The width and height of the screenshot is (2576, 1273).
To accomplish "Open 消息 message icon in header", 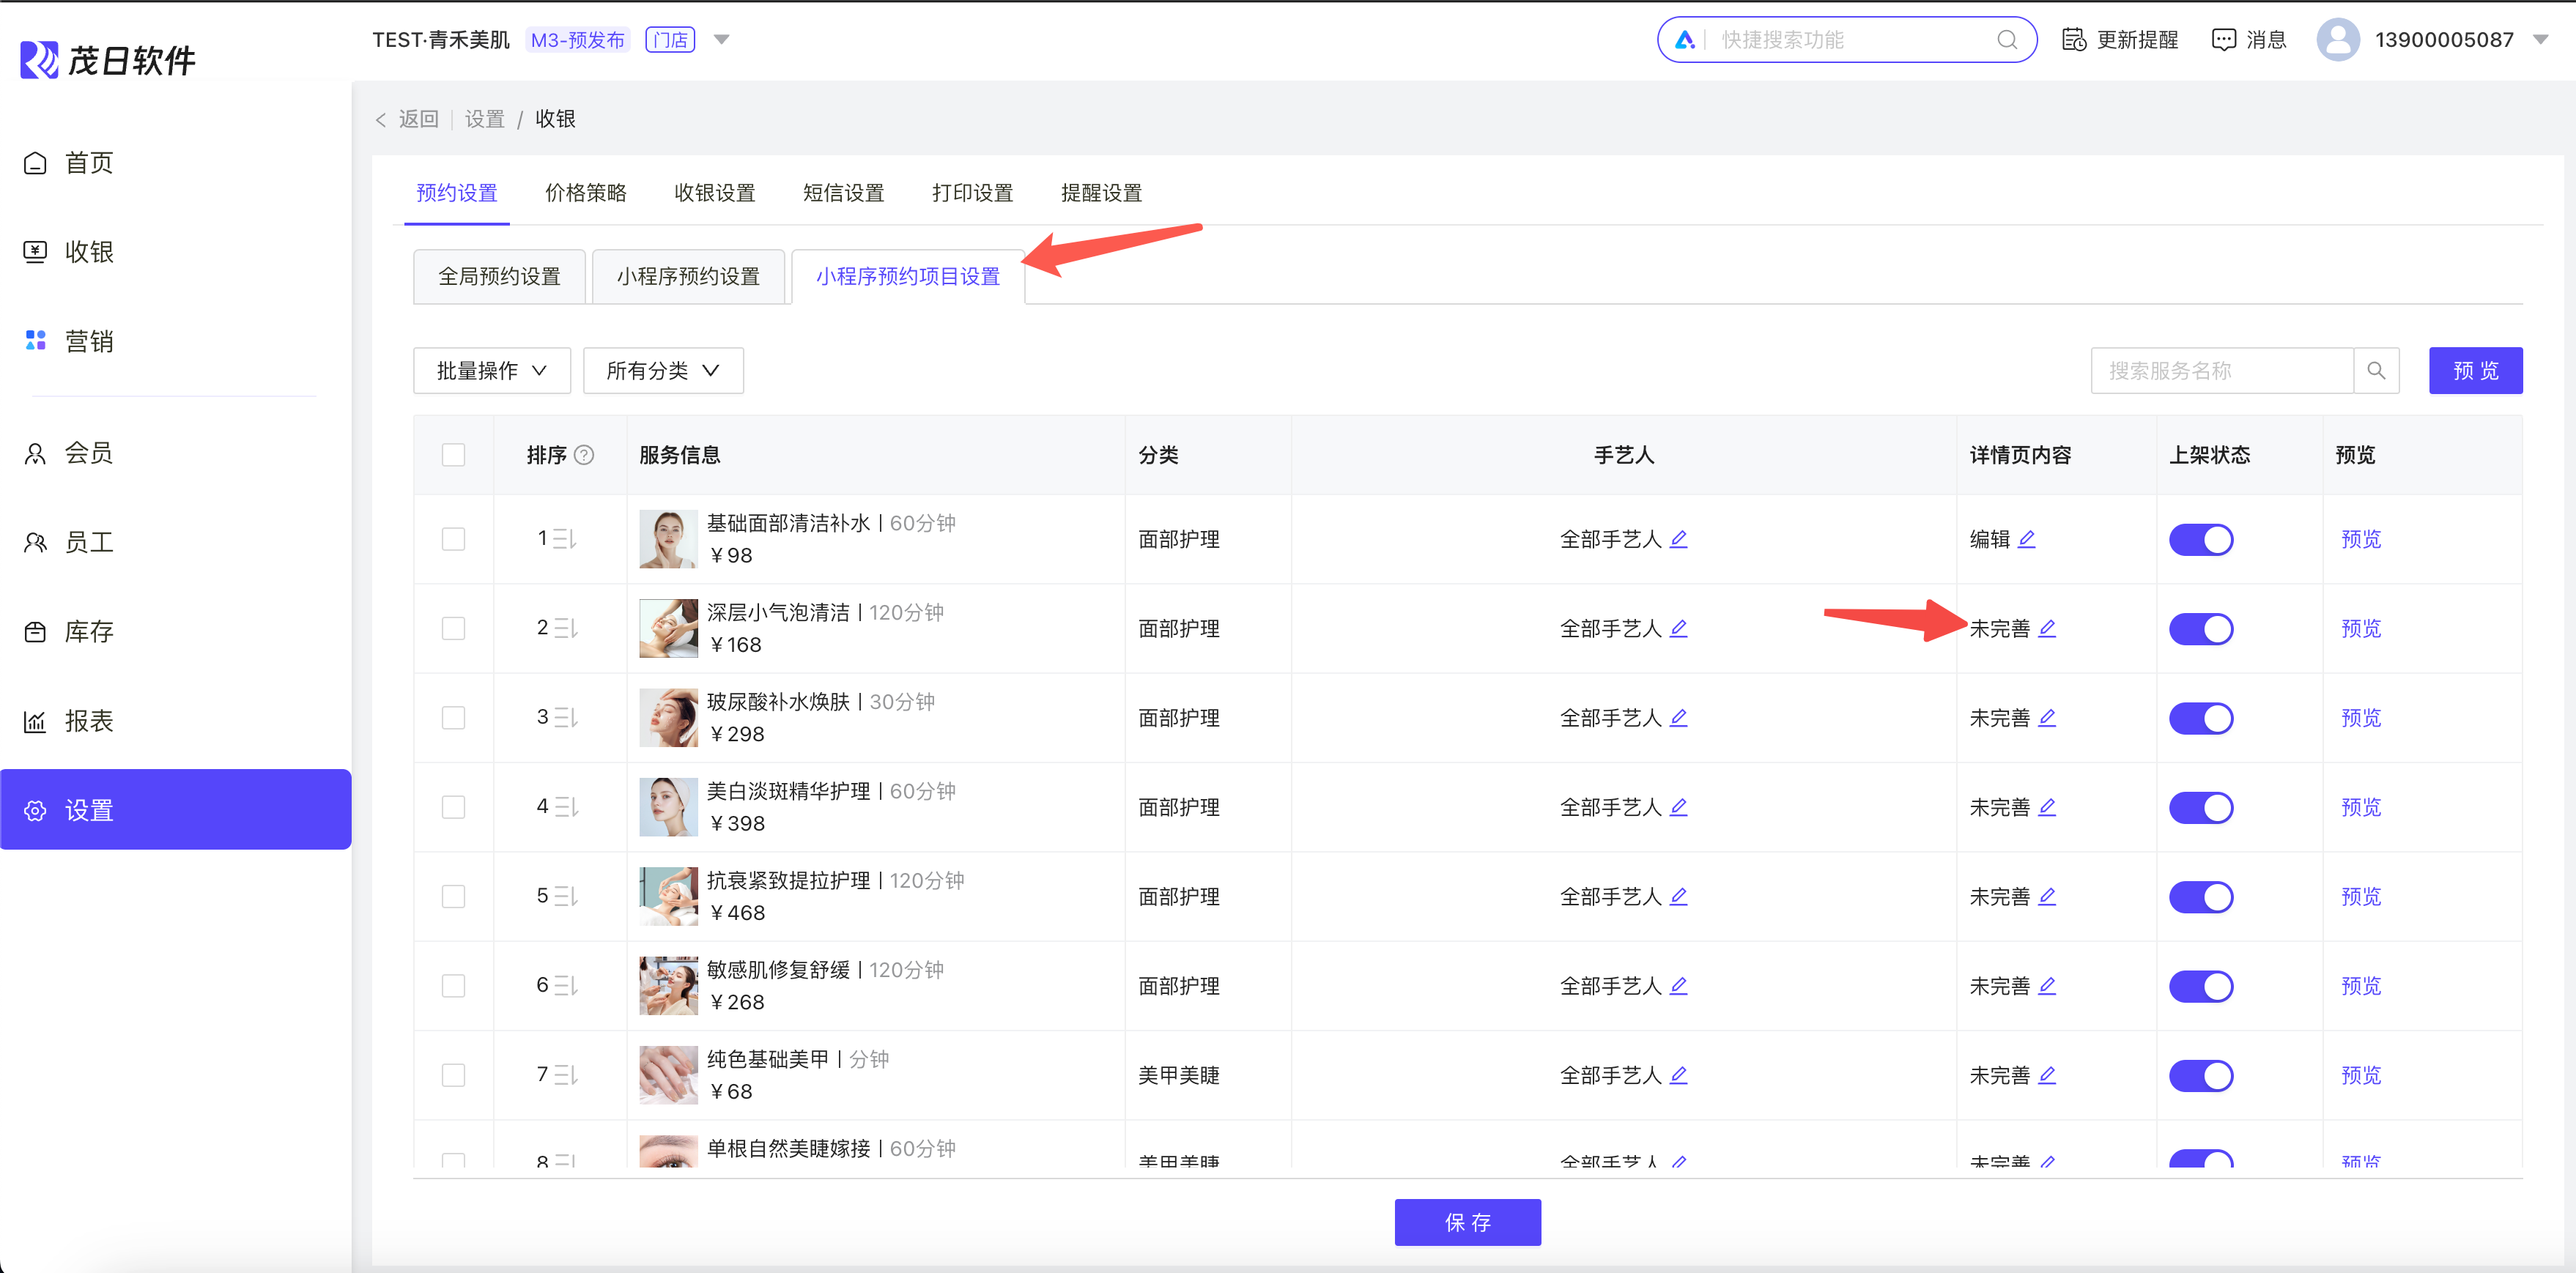I will point(2223,40).
